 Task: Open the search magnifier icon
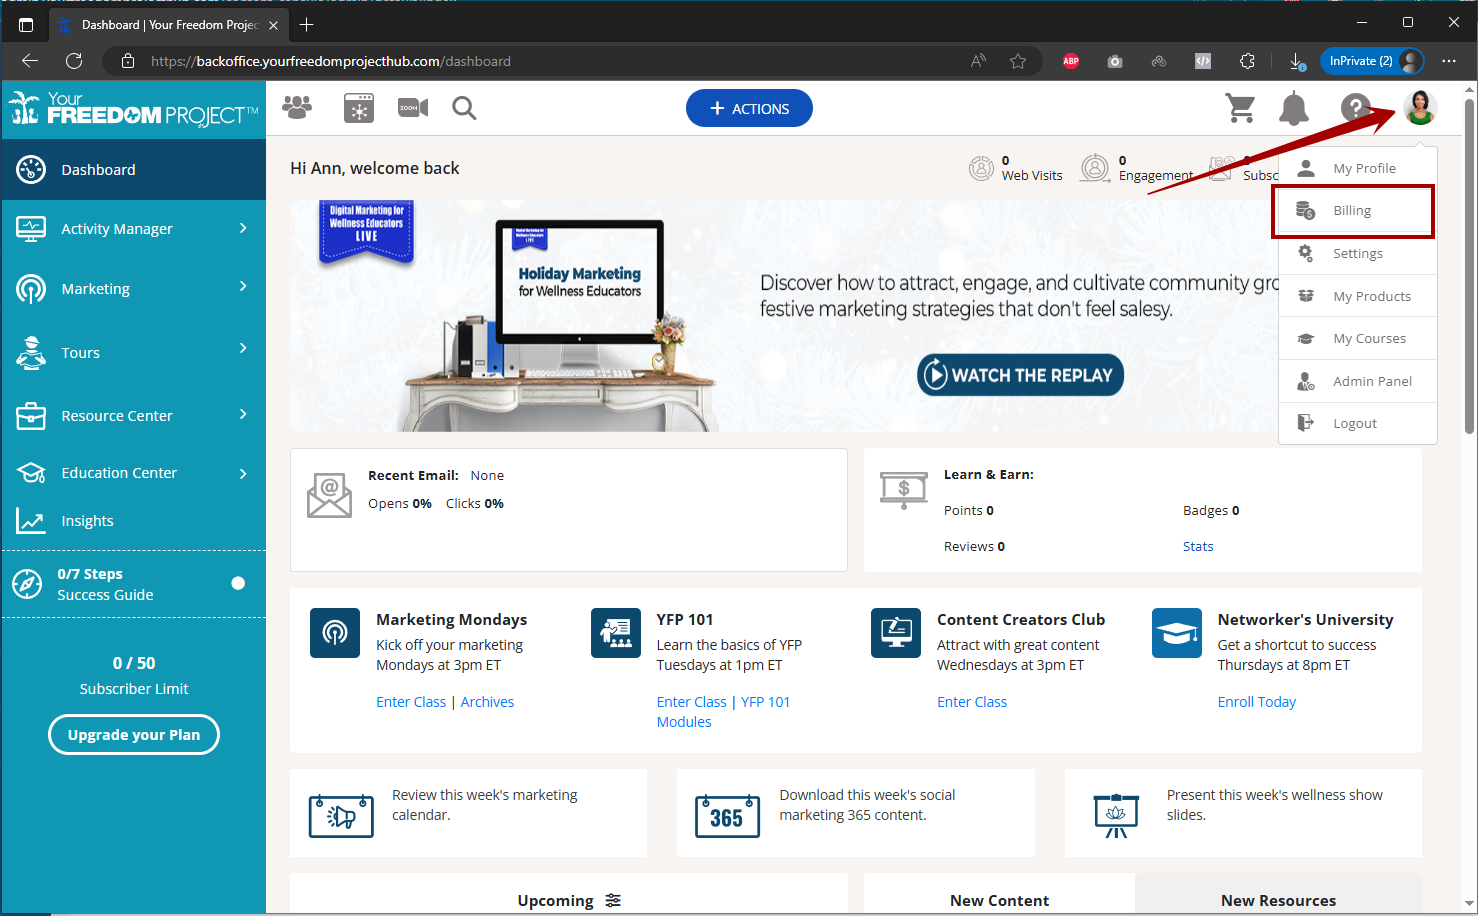pyautogui.click(x=464, y=107)
